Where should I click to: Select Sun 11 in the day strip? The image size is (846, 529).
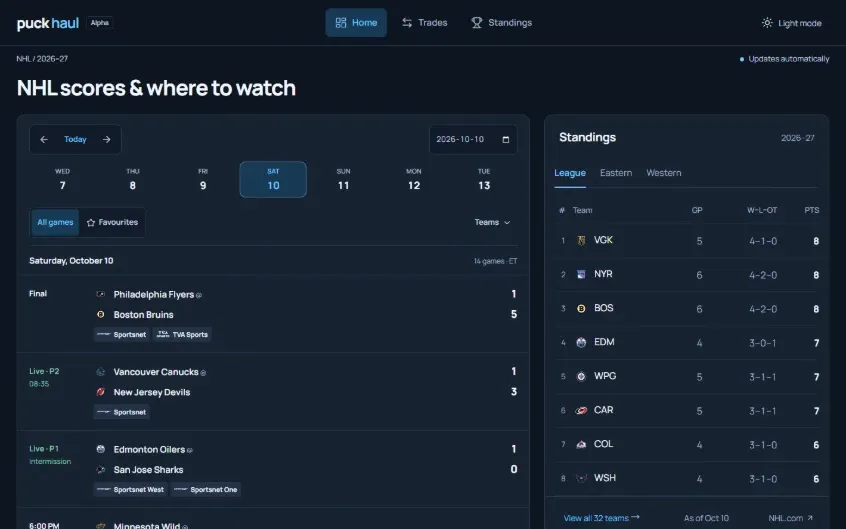coord(343,180)
